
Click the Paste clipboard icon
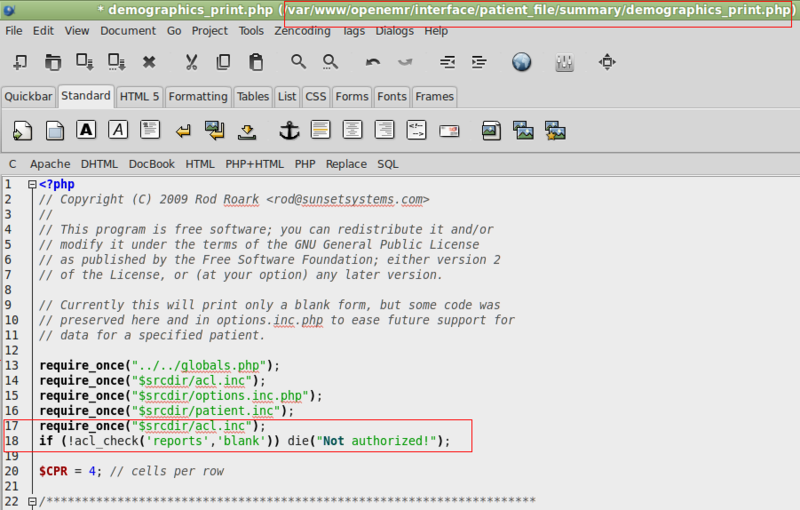click(256, 62)
